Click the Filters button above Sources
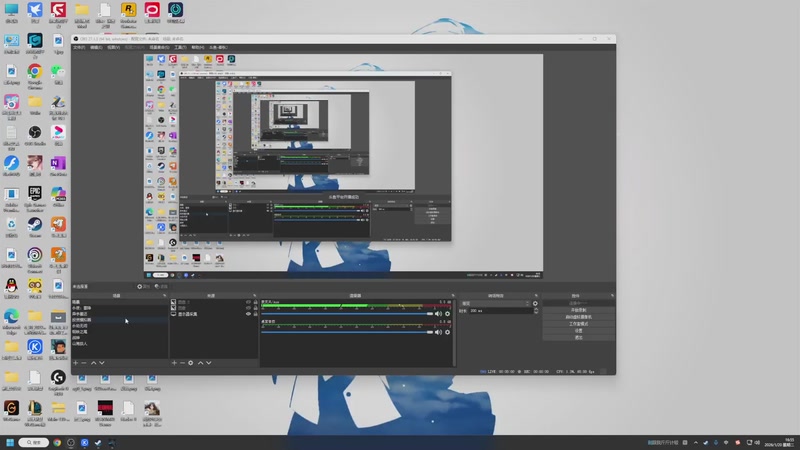The width and height of the screenshot is (800, 450). pos(161,287)
